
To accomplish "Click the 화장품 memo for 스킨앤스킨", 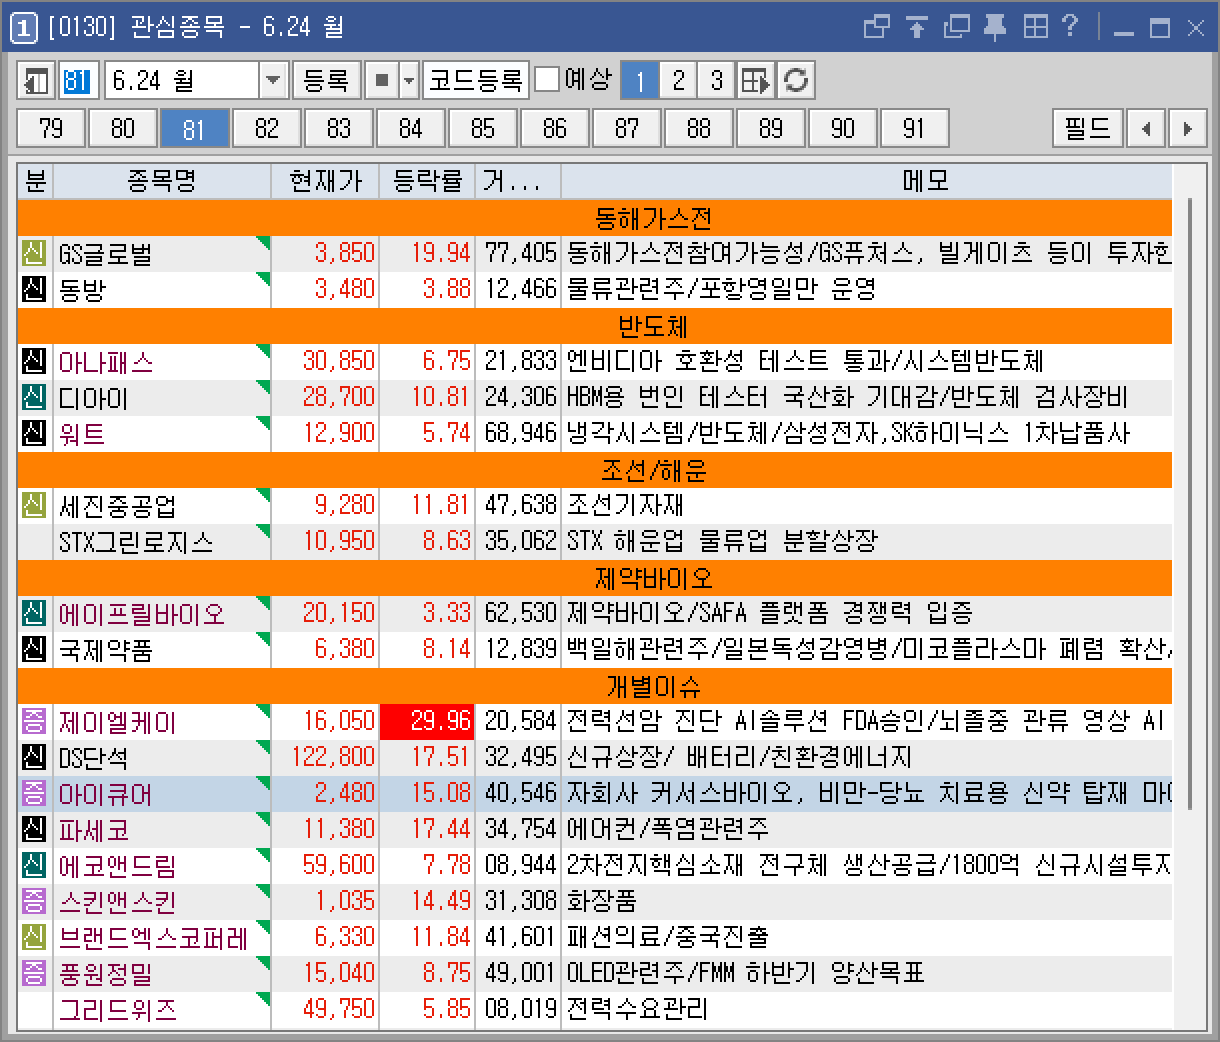I will pos(602,901).
